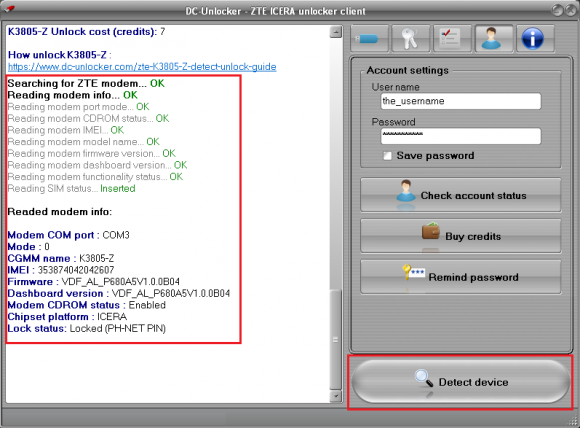580x428 pixels.
Task: Open the blue info about tab
Action: pos(535,38)
